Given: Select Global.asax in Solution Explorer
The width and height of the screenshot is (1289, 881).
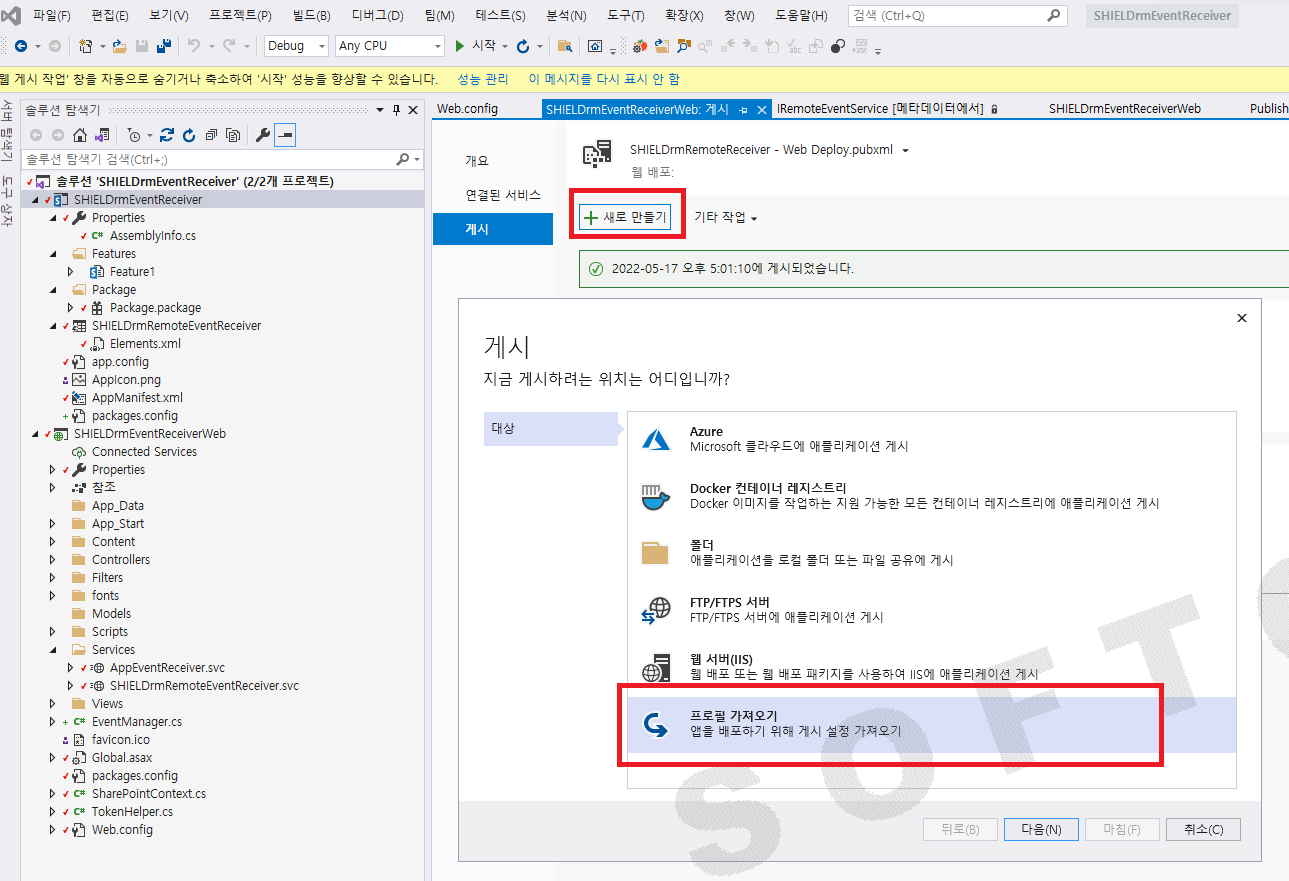Looking at the screenshot, I should (122, 758).
